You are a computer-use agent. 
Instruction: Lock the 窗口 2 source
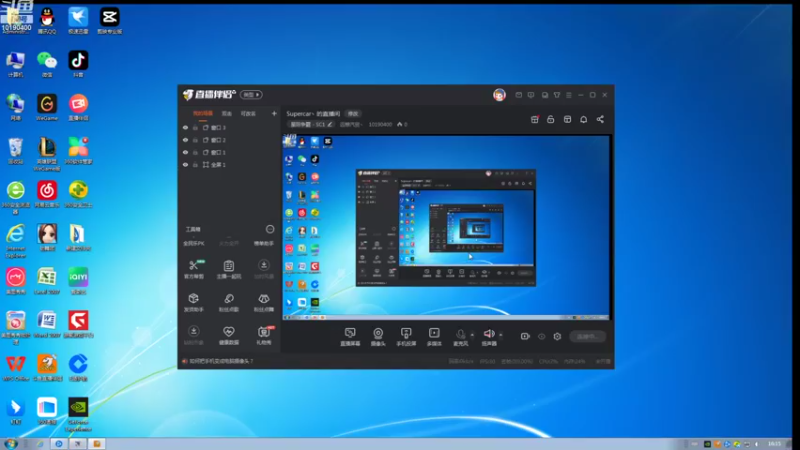195,140
